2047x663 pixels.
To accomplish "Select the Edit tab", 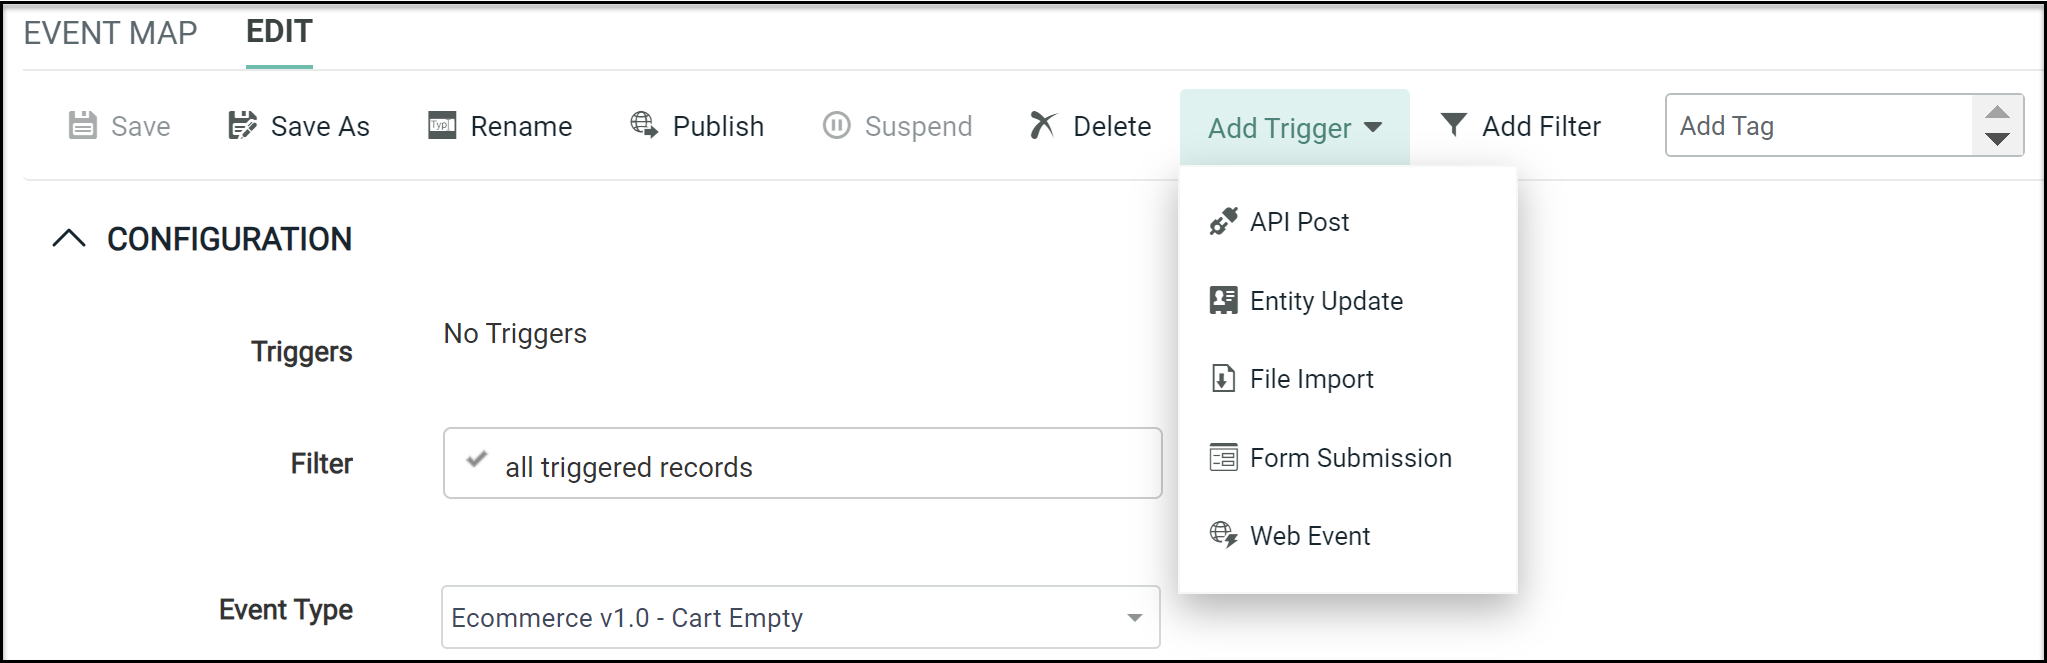I will [279, 32].
